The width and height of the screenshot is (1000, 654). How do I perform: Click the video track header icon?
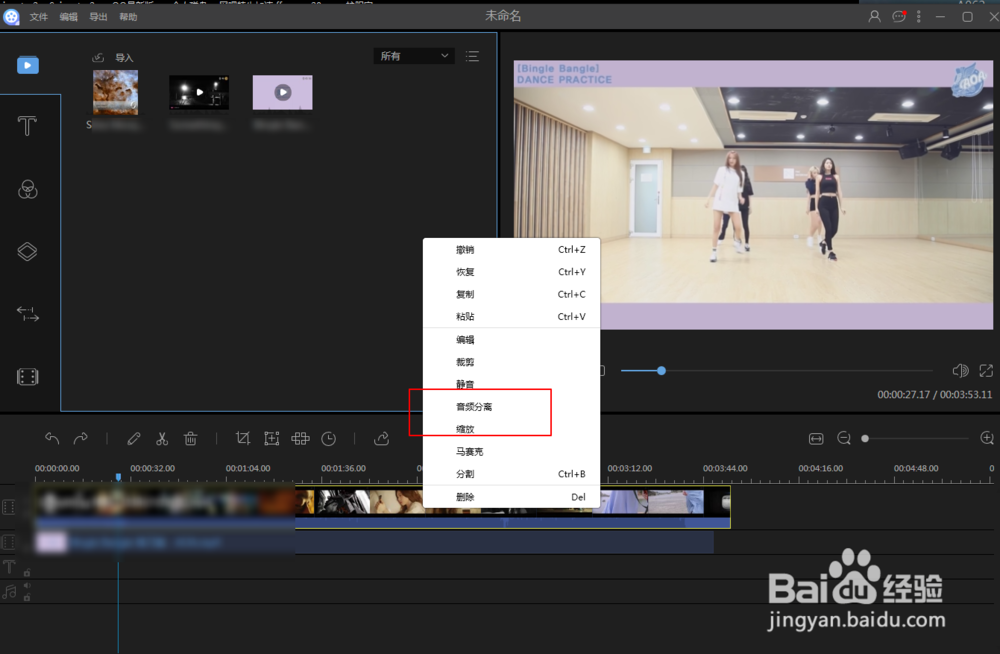tap(9, 508)
